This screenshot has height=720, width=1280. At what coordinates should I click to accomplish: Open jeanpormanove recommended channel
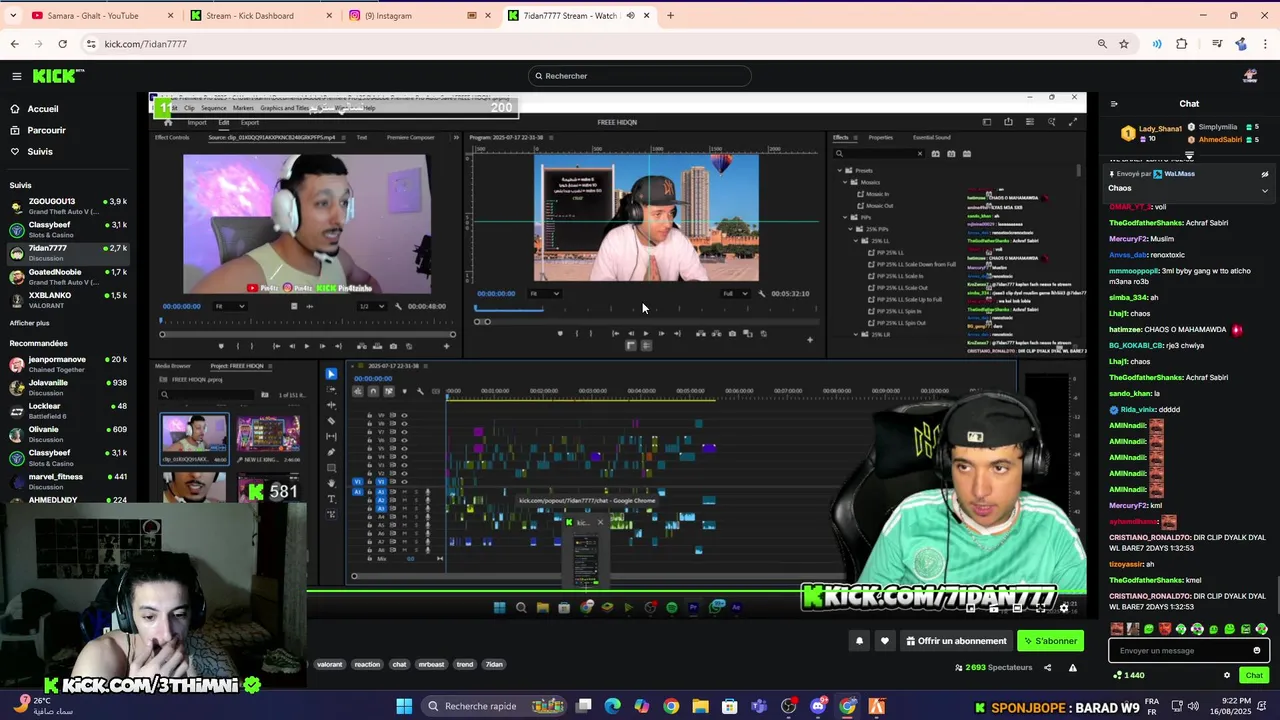[x=68, y=364]
